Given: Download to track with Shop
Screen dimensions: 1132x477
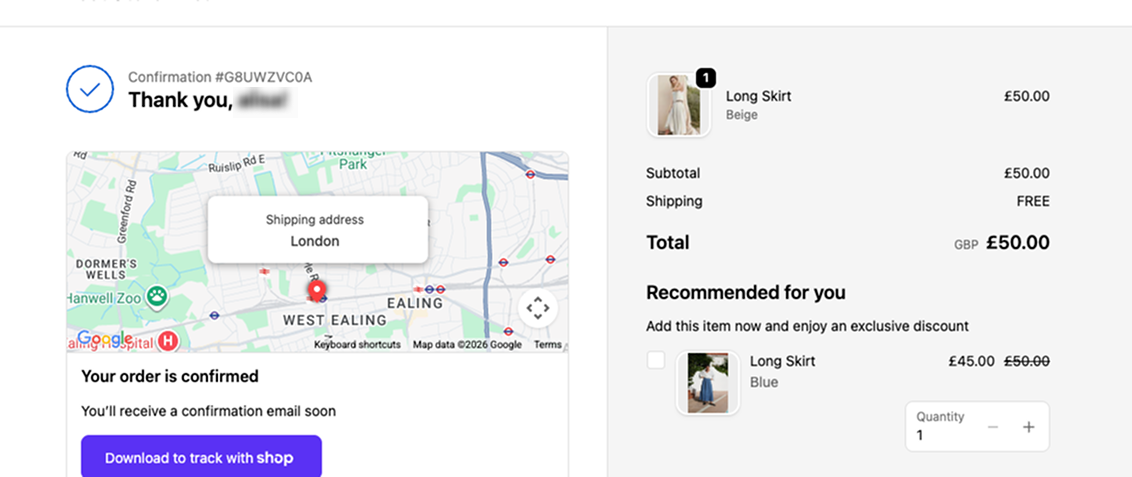Looking at the screenshot, I should pos(201,457).
